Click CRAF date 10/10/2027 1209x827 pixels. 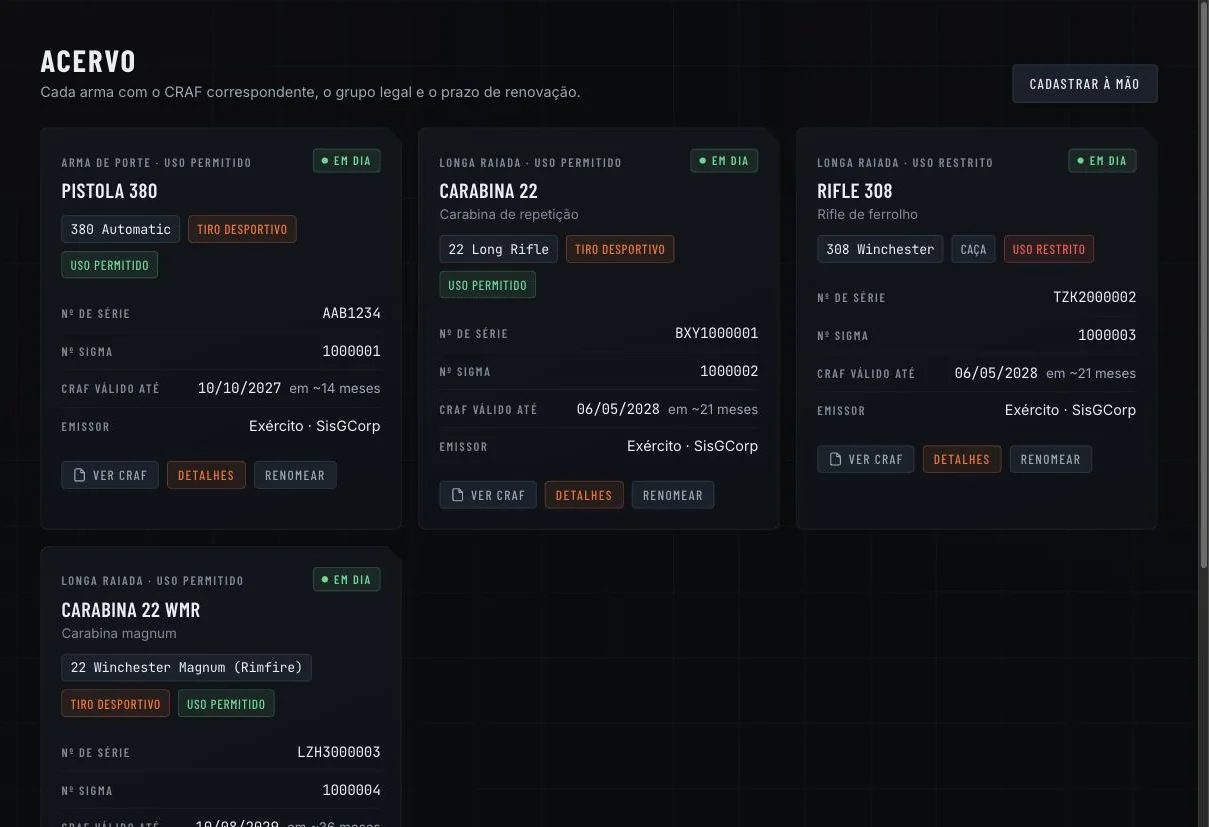click(239, 388)
